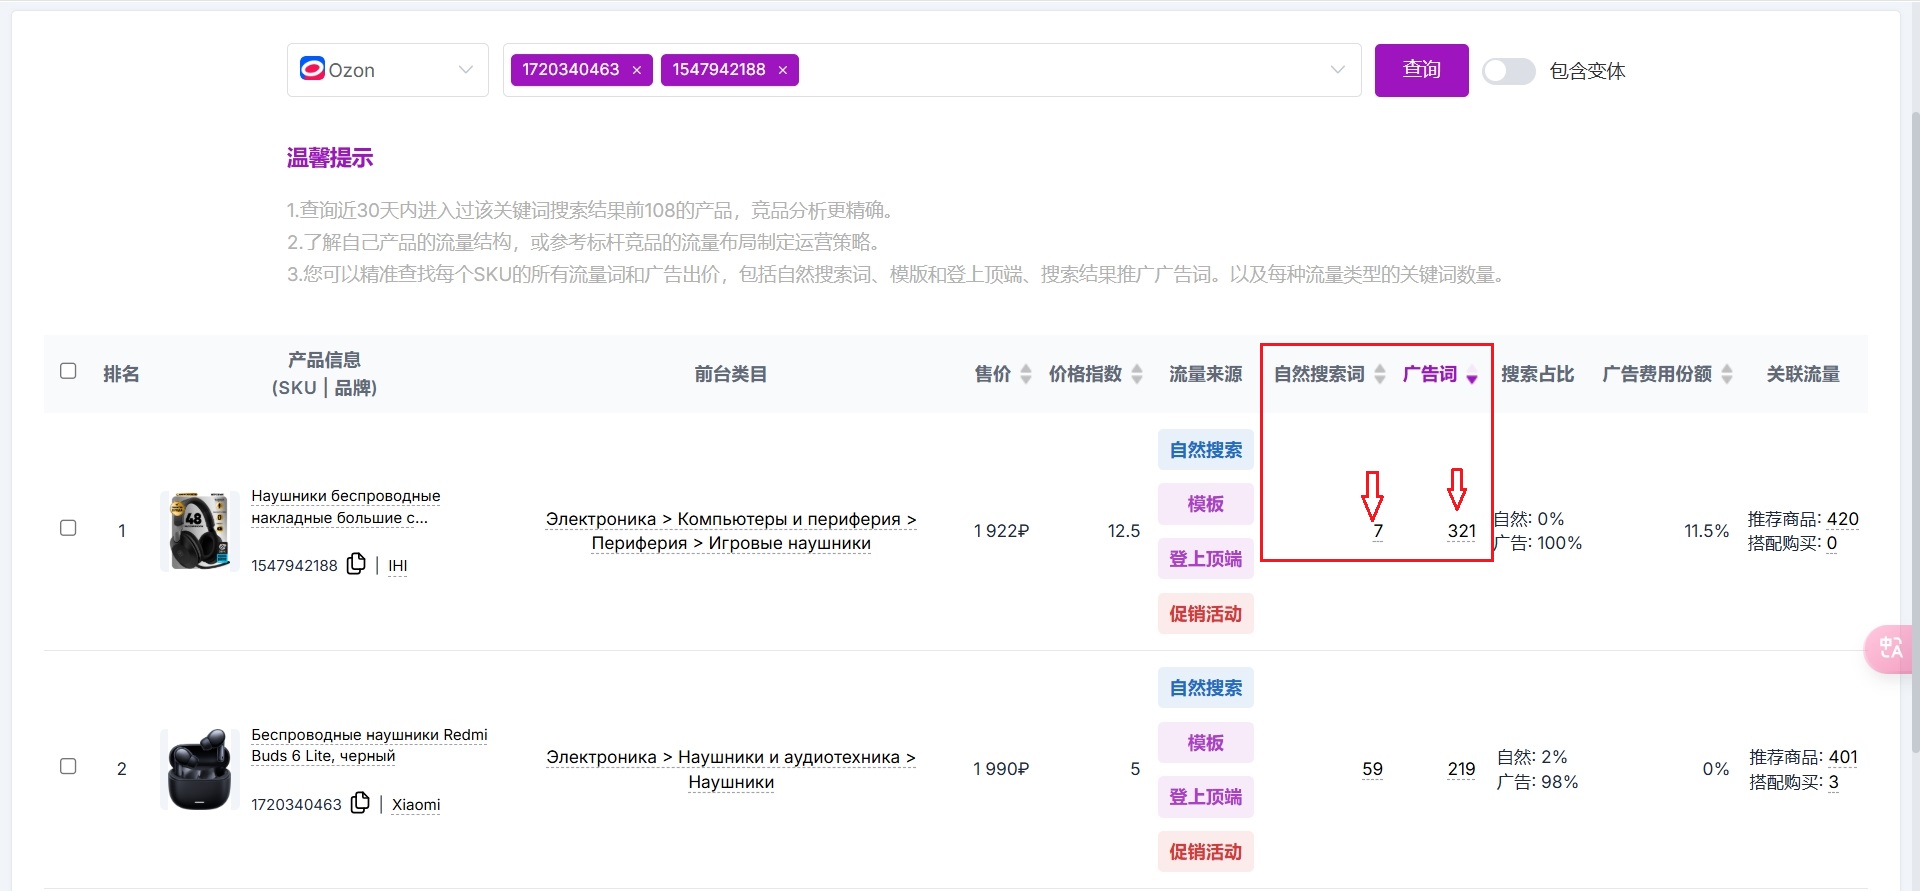This screenshot has height=891, width=1920.
Task: Open the Ozon marketplace dropdown
Action: point(388,70)
